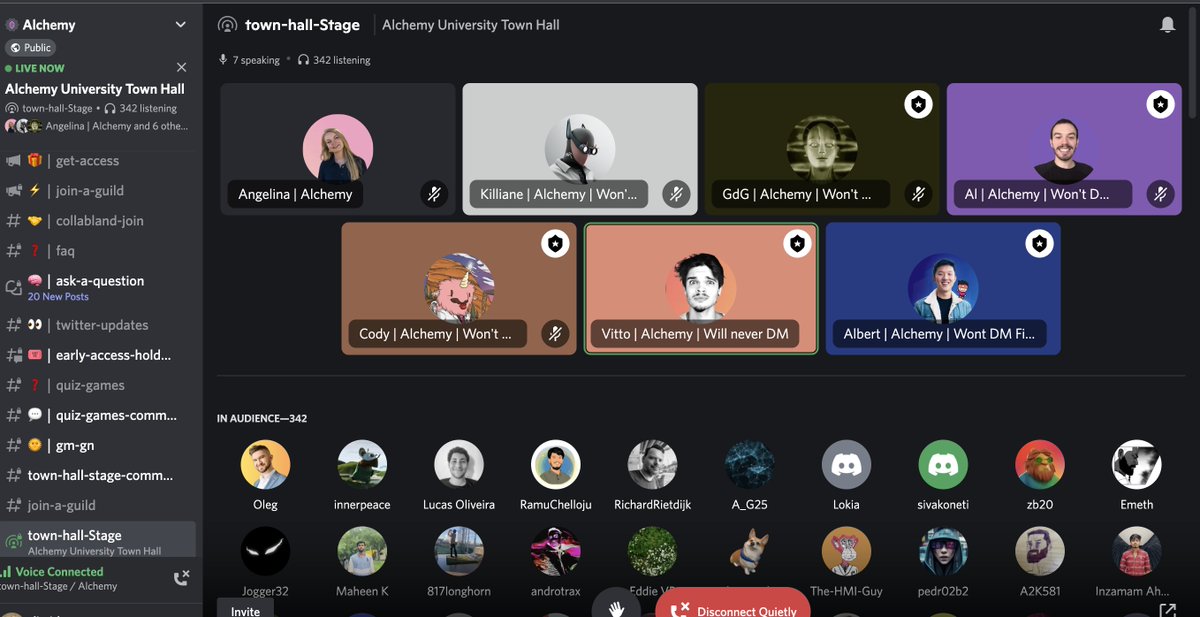Open the twitter-updates channel

[x=98, y=325]
